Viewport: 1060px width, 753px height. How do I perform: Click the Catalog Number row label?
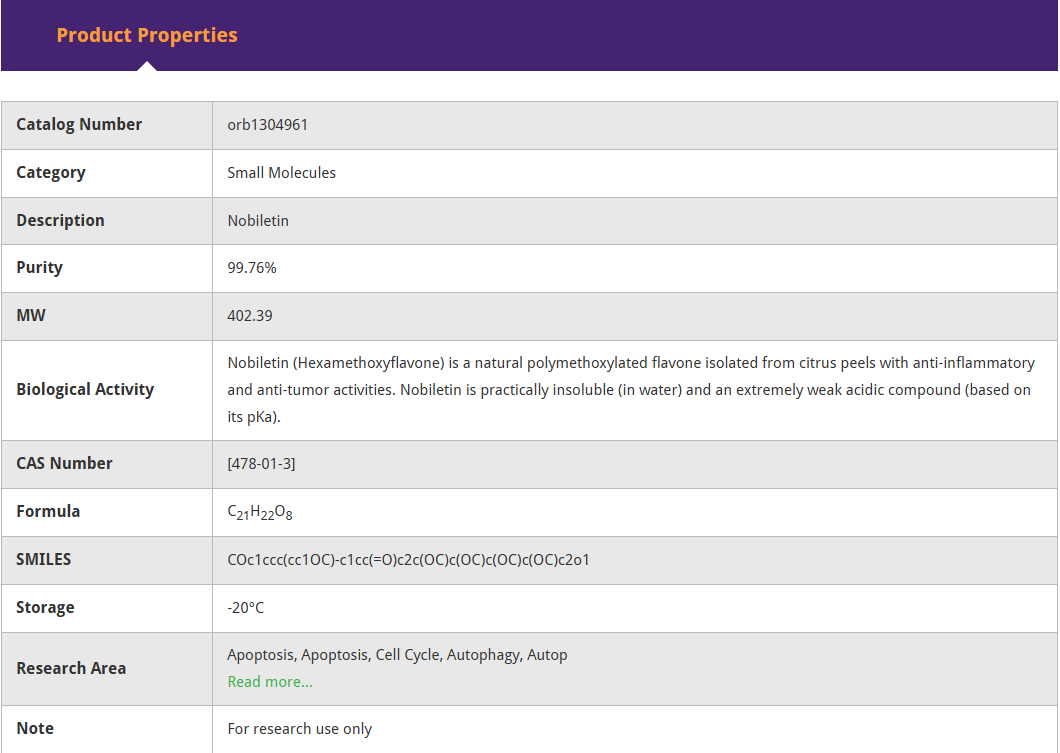[79, 125]
